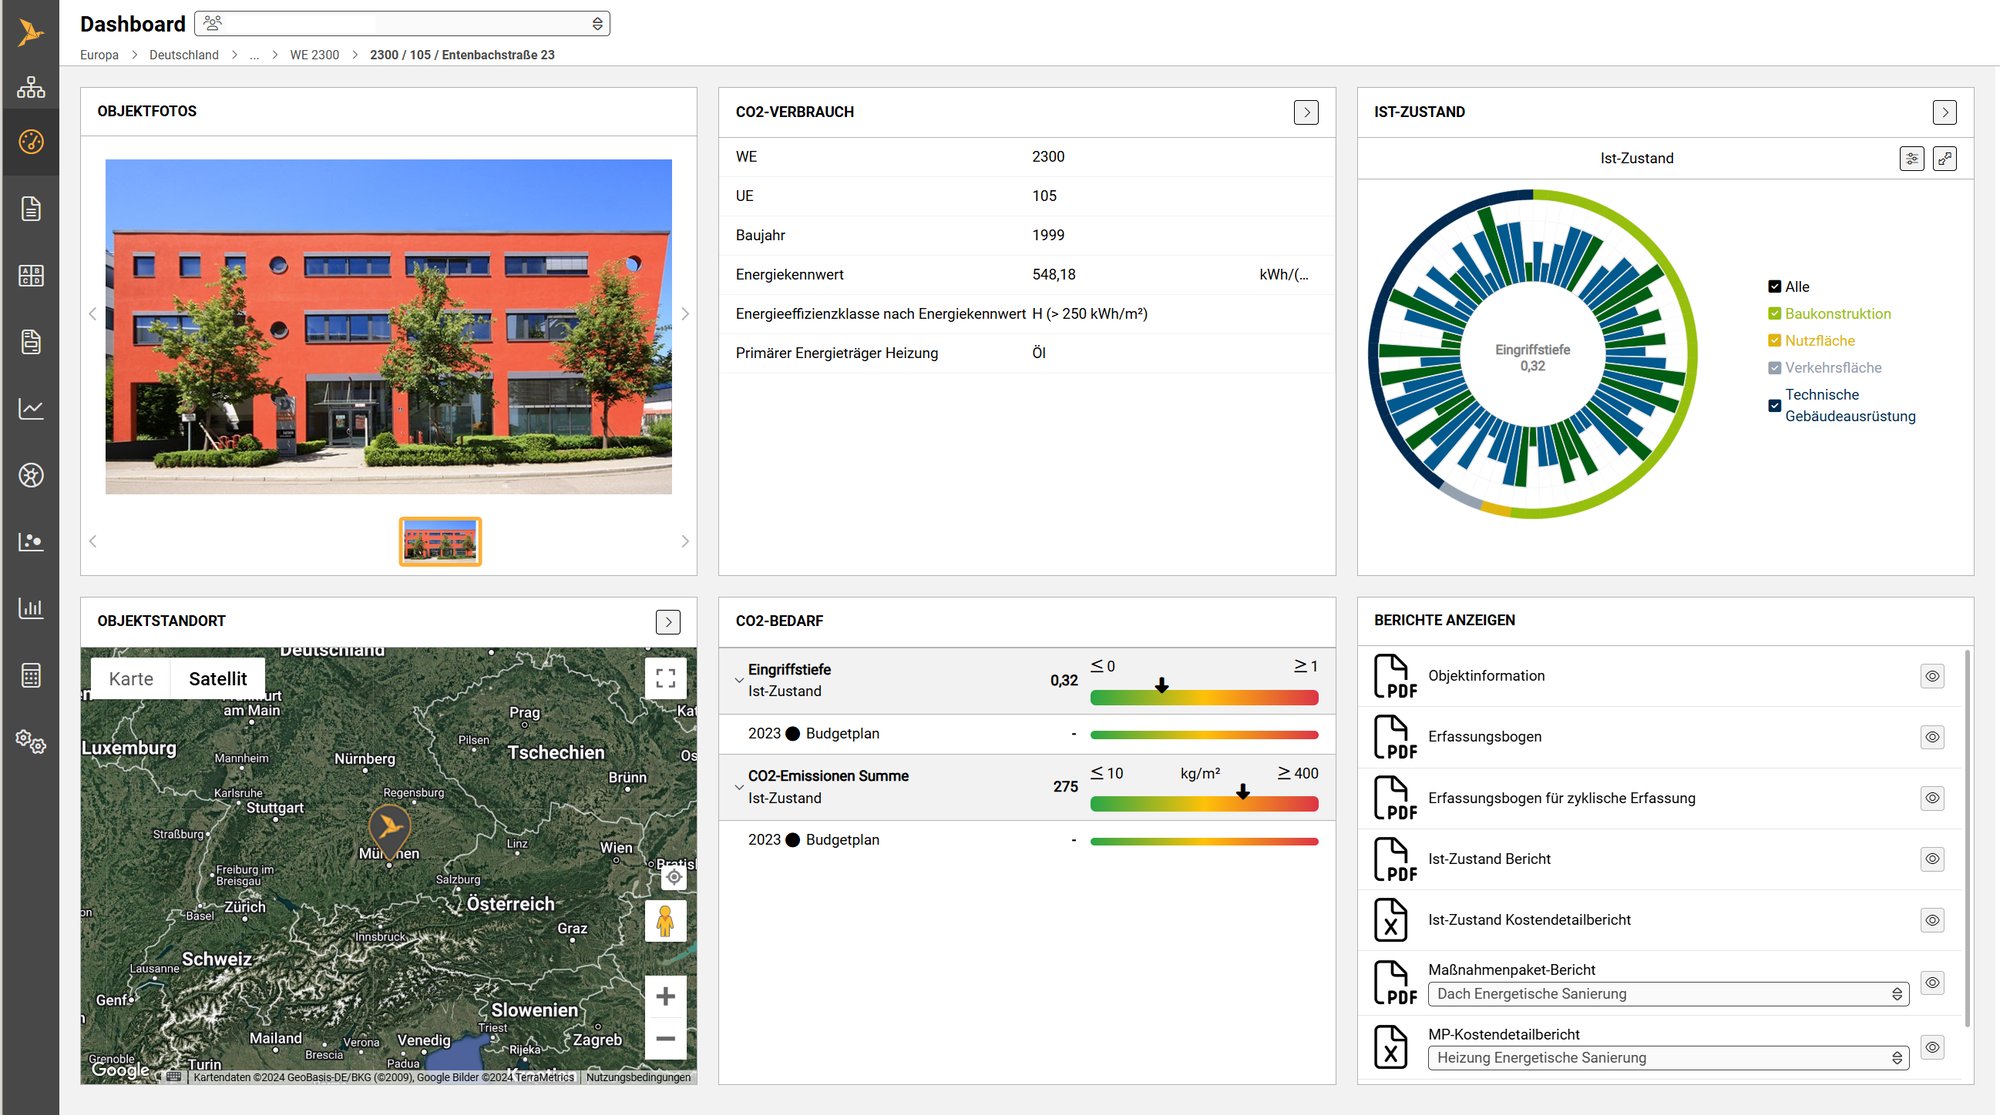Viewport: 2000px width, 1115px height.
Task: Open Ist-Zustand chart filter settings icon
Action: pos(1912,158)
